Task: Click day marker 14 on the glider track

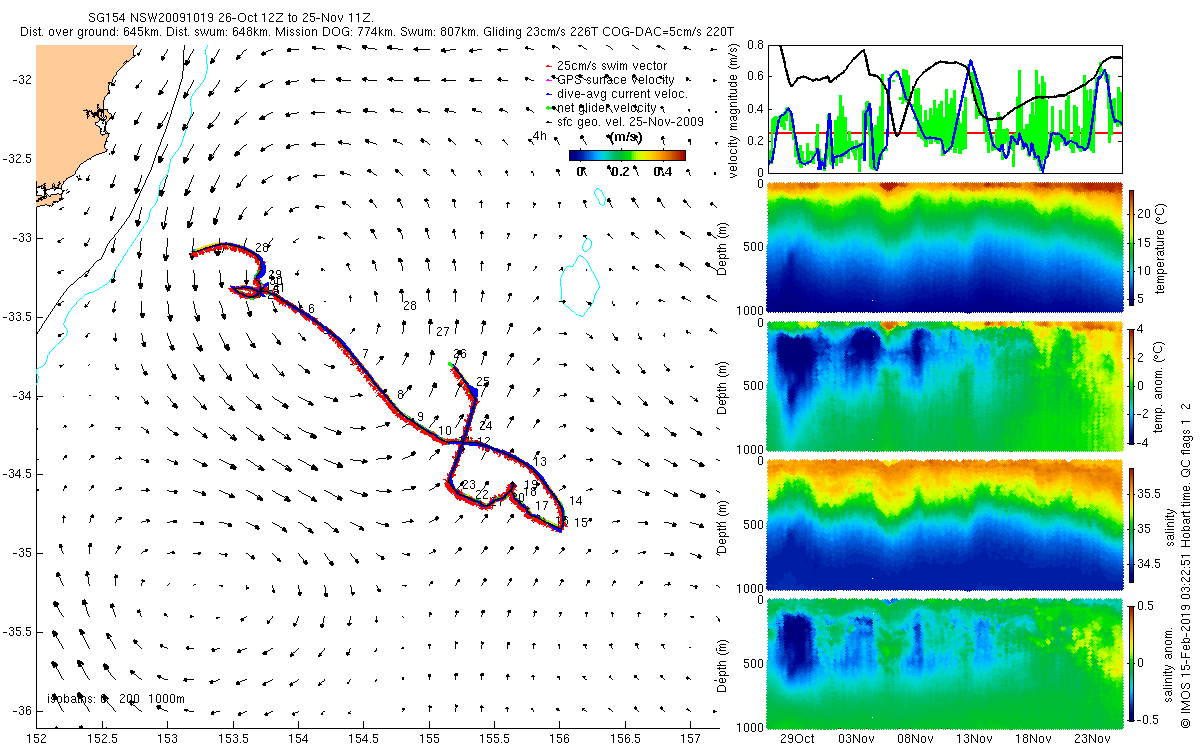Action: click(x=575, y=501)
